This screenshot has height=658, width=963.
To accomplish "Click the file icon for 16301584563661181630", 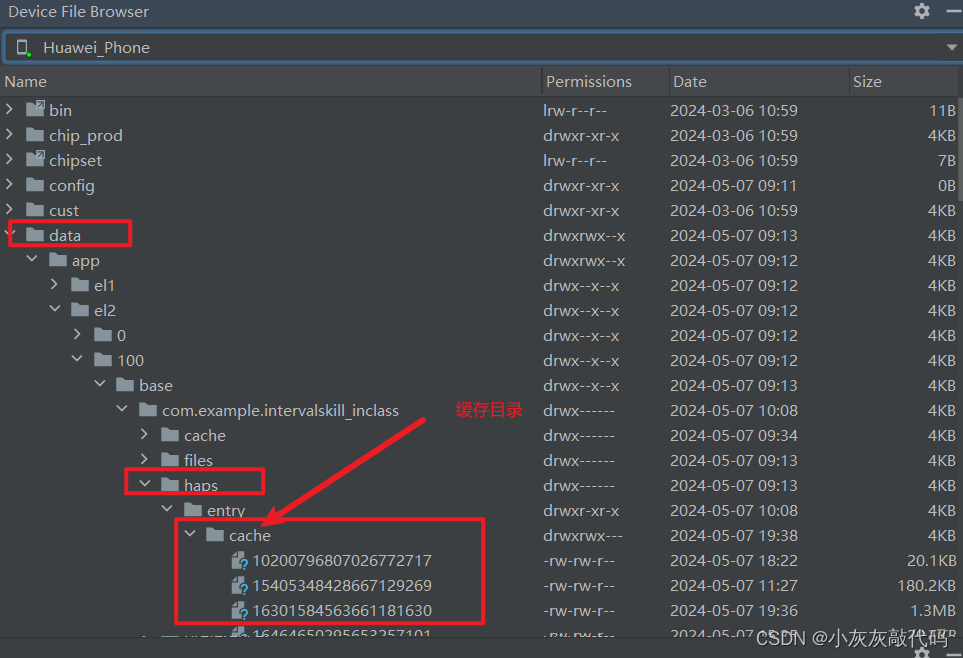I will pyautogui.click(x=239, y=611).
